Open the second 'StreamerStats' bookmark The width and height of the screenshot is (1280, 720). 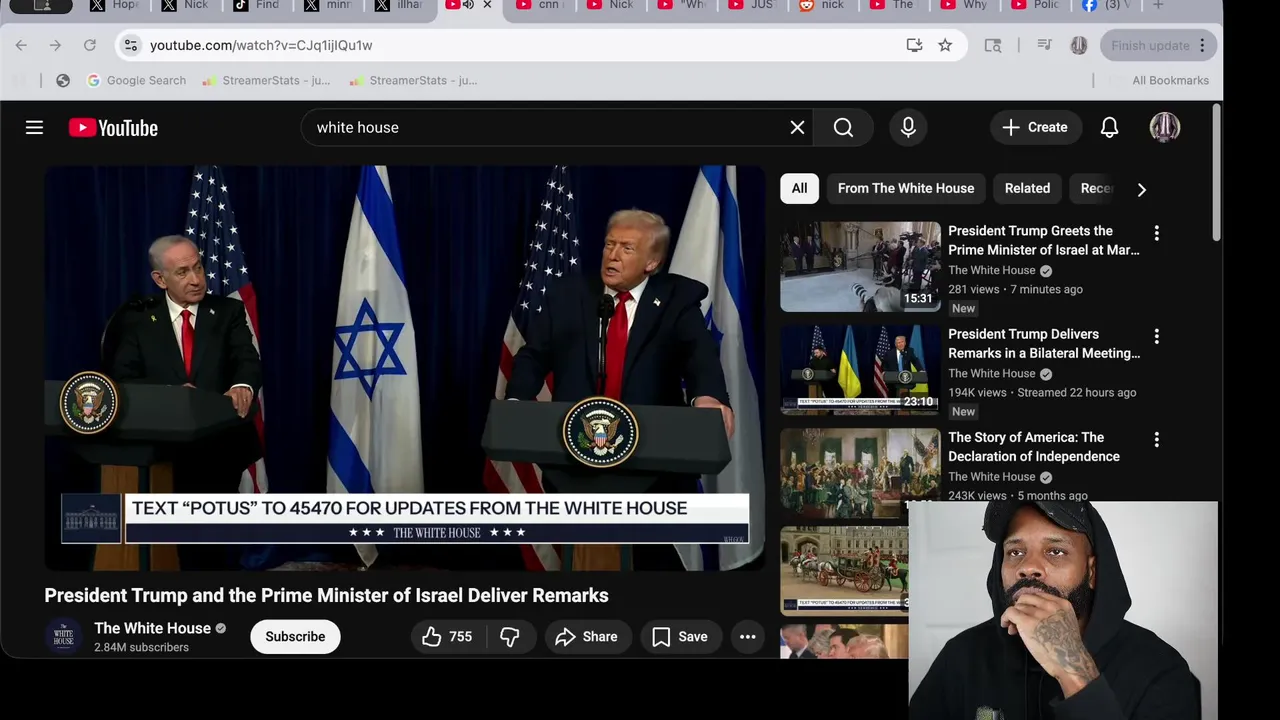tap(413, 80)
